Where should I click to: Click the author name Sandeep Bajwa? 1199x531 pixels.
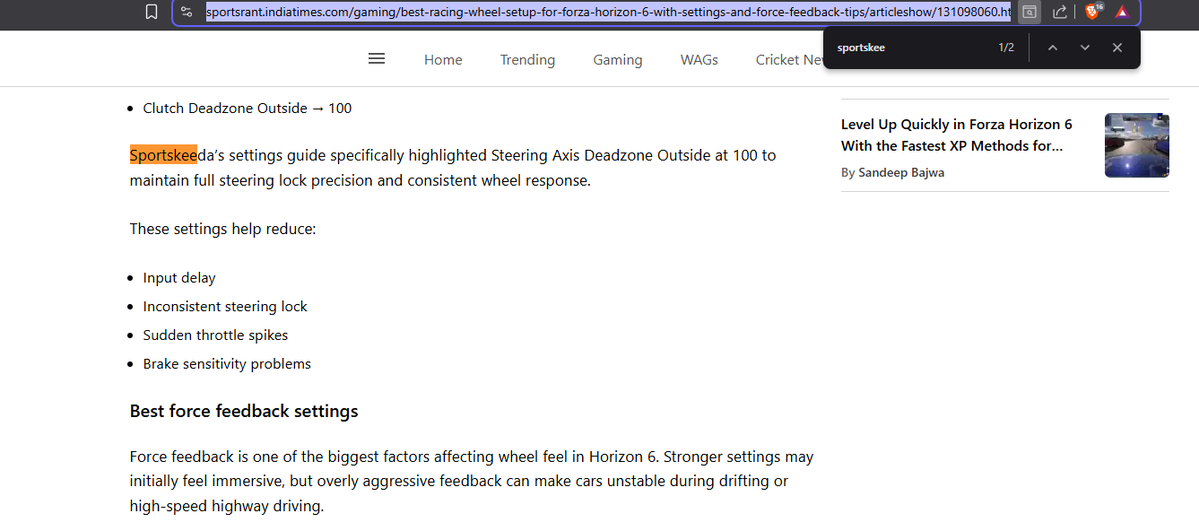[x=901, y=173]
